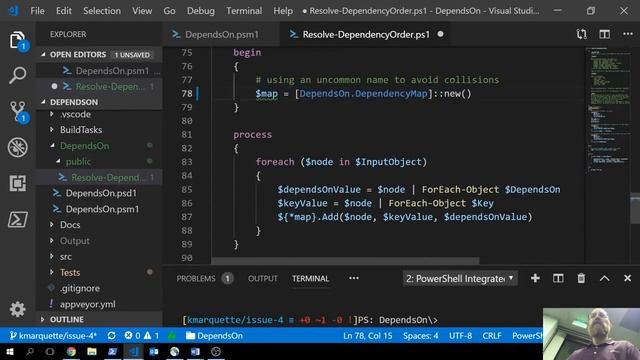Open the Debug view icon

[x=18, y=147]
